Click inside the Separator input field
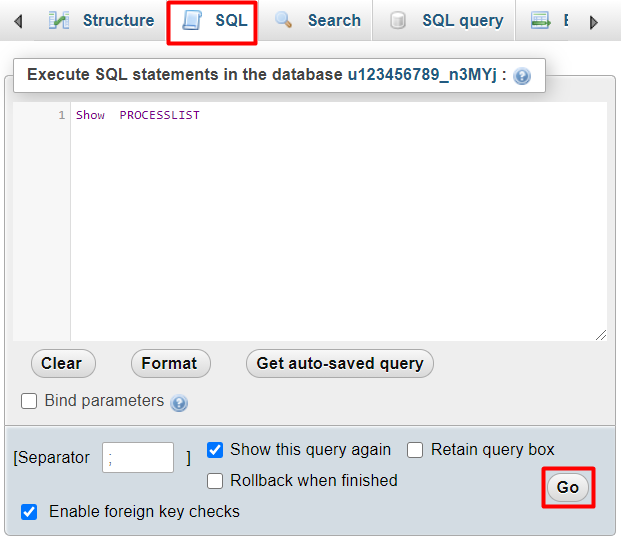The image size is (621, 541). pos(138,458)
